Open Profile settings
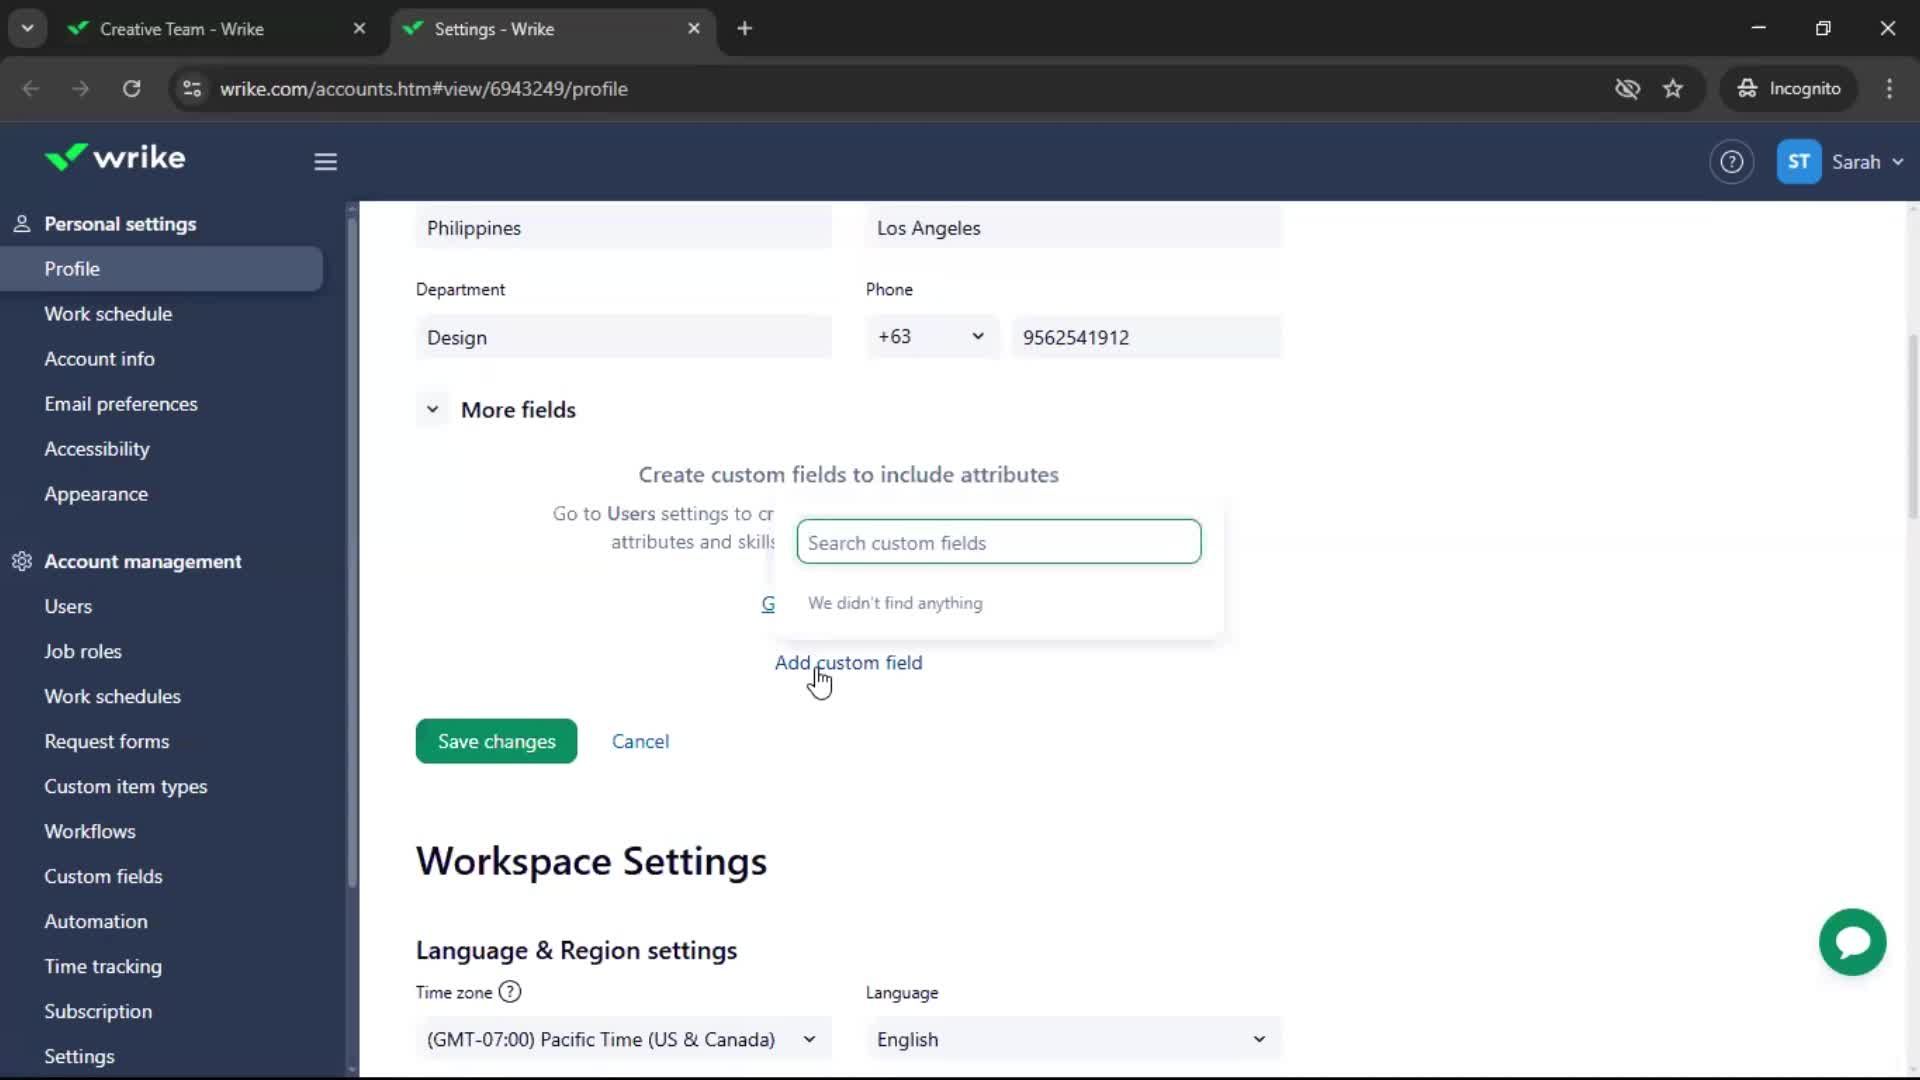 [x=161, y=269]
